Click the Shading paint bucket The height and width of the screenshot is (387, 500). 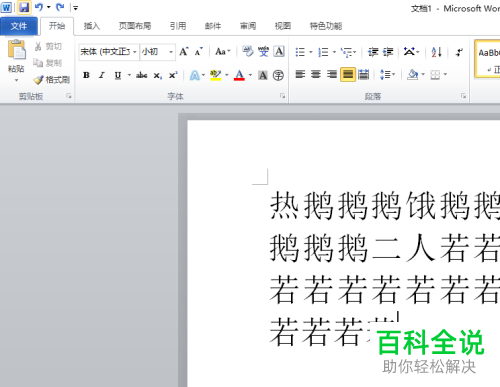(x=412, y=74)
